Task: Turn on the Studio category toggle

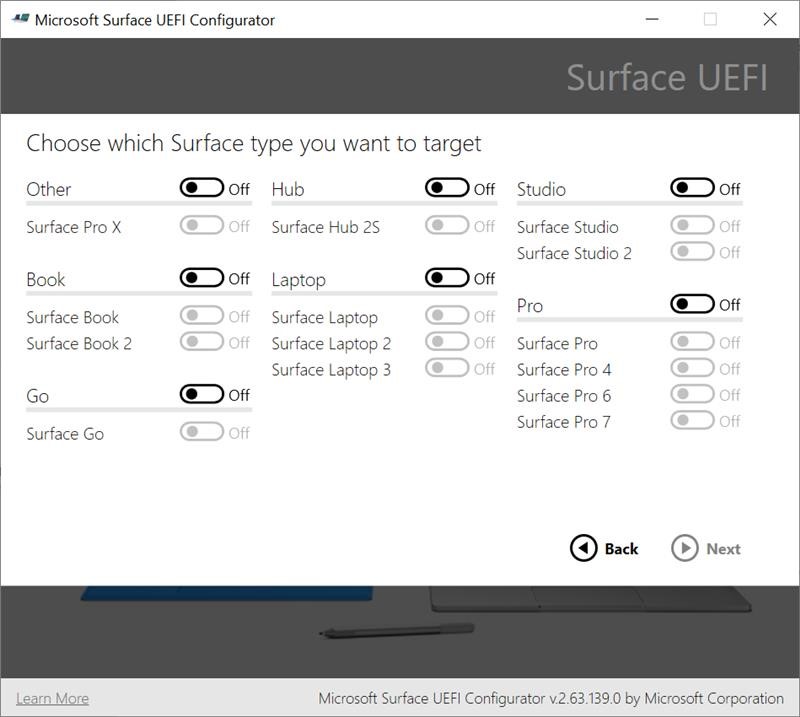Action: pos(692,188)
